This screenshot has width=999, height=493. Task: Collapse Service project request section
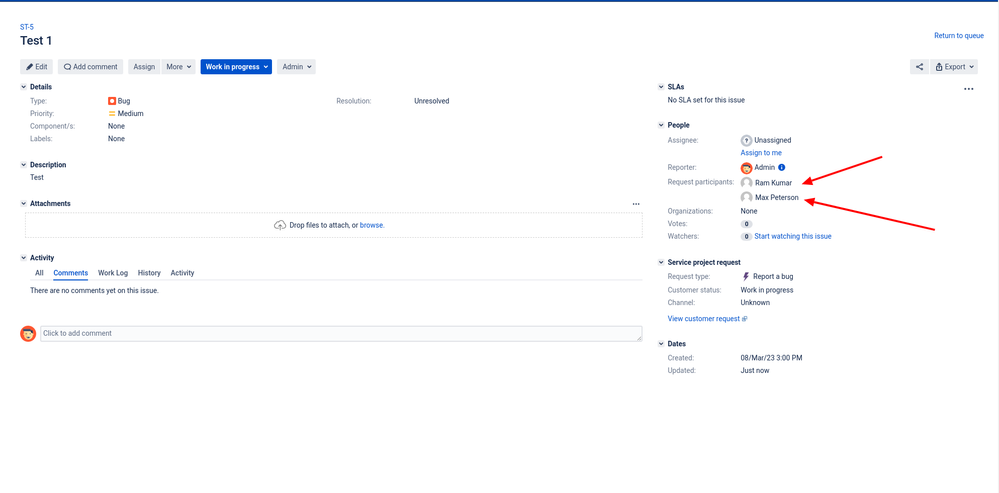coord(661,262)
